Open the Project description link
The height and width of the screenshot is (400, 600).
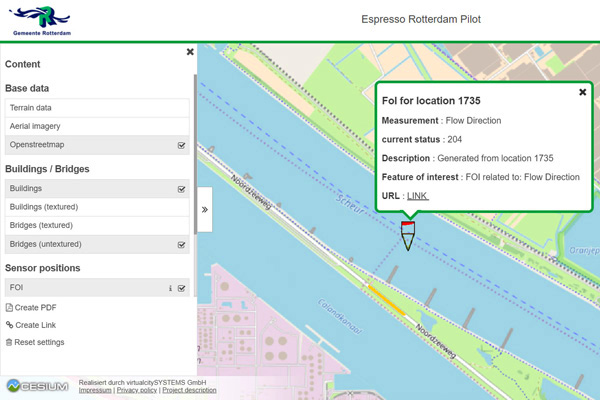click(189, 390)
